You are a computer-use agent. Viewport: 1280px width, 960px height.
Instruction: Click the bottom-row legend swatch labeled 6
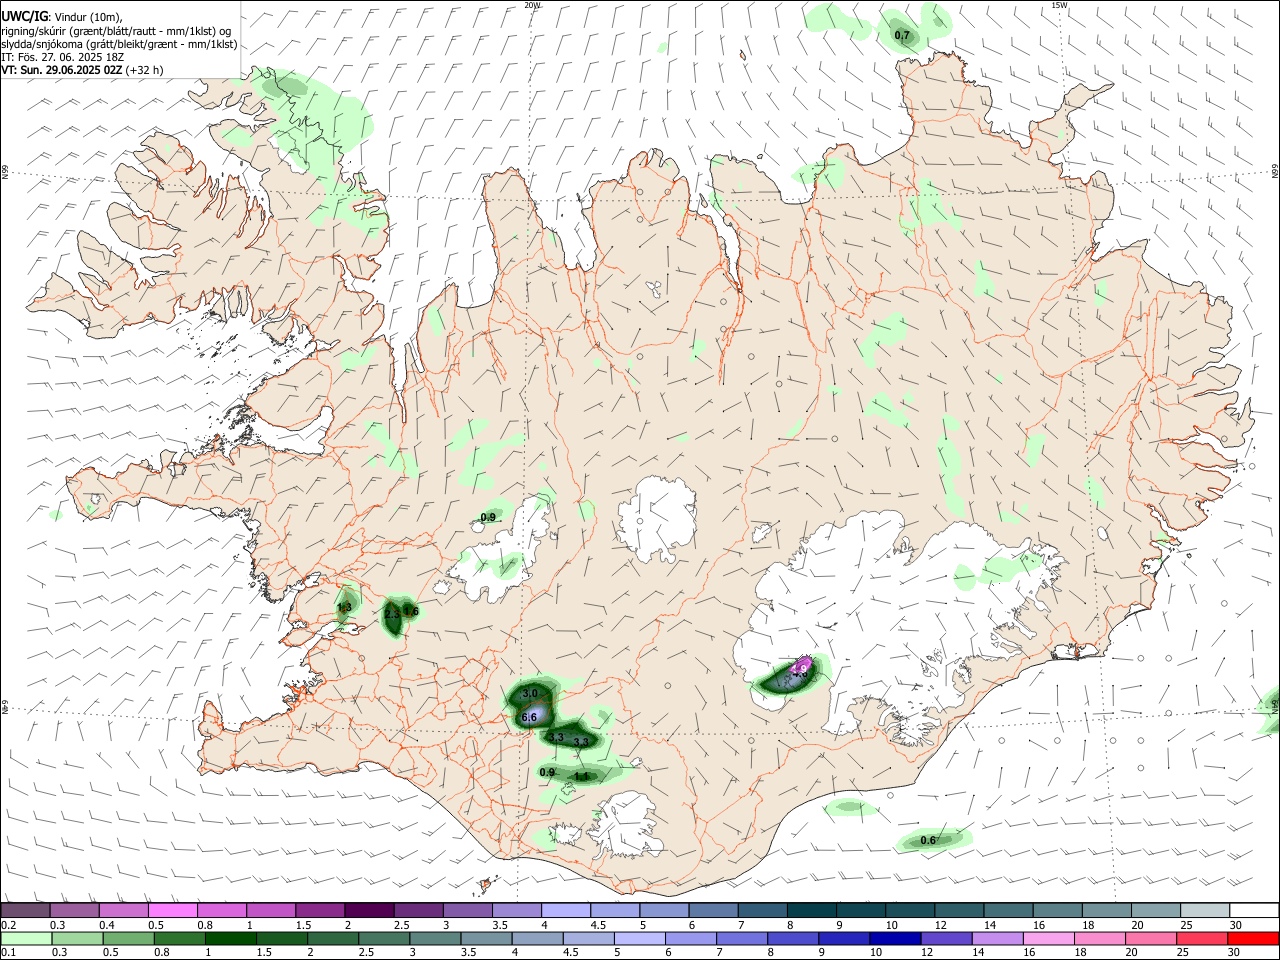click(x=690, y=938)
